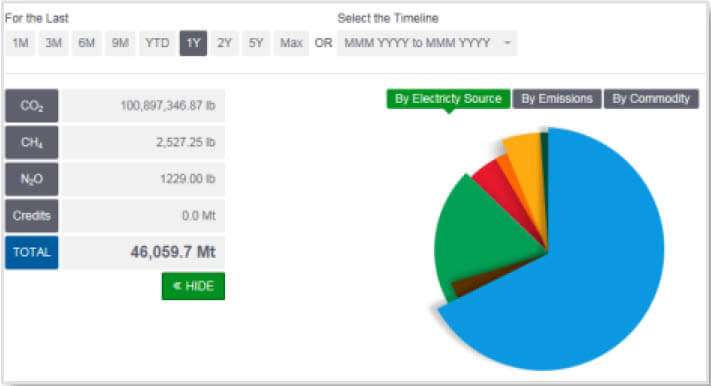This screenshot has height=386, width=711.
Task: Click the timeline dropdown arrow
Action: tap(507, 43)
